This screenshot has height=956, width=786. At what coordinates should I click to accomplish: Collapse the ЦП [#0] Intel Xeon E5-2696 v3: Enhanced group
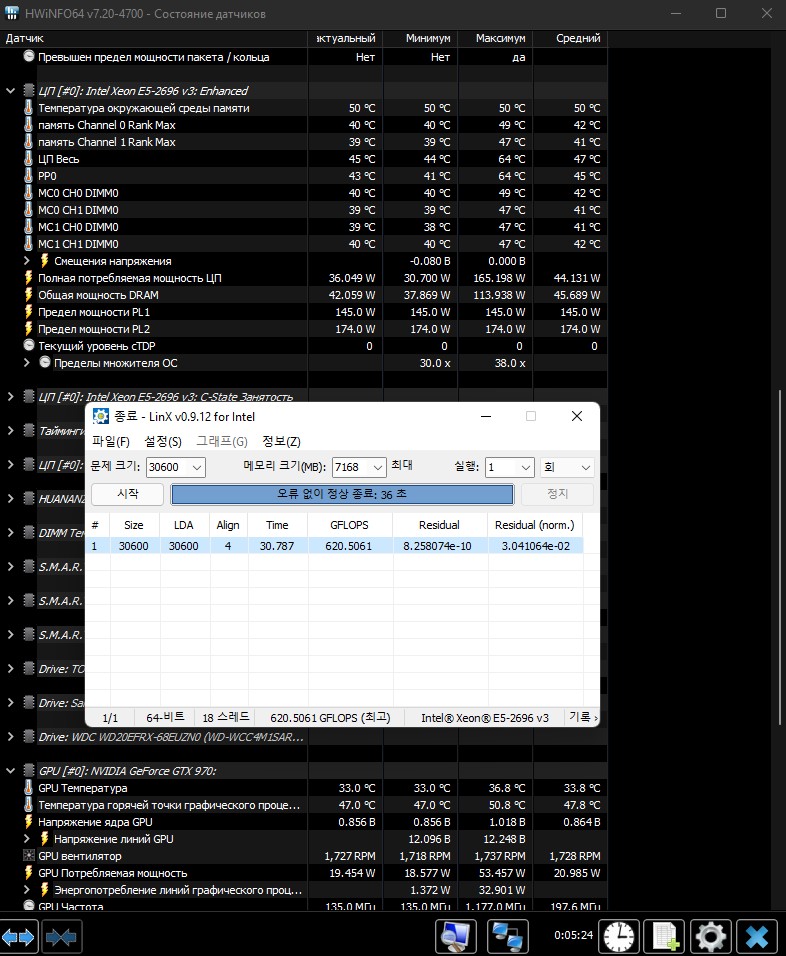pyautogui.click(x=10, y=90)
